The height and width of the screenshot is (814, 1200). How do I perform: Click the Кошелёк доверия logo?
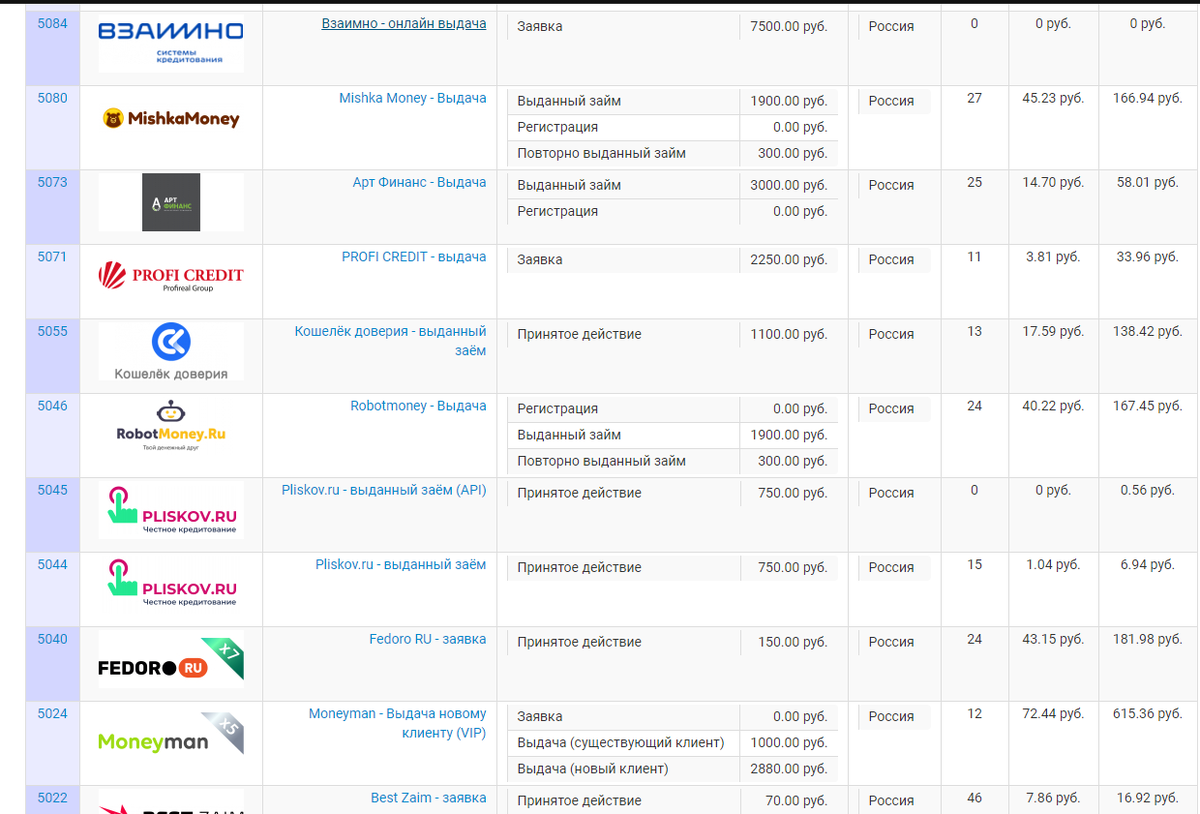coord(171,351)
